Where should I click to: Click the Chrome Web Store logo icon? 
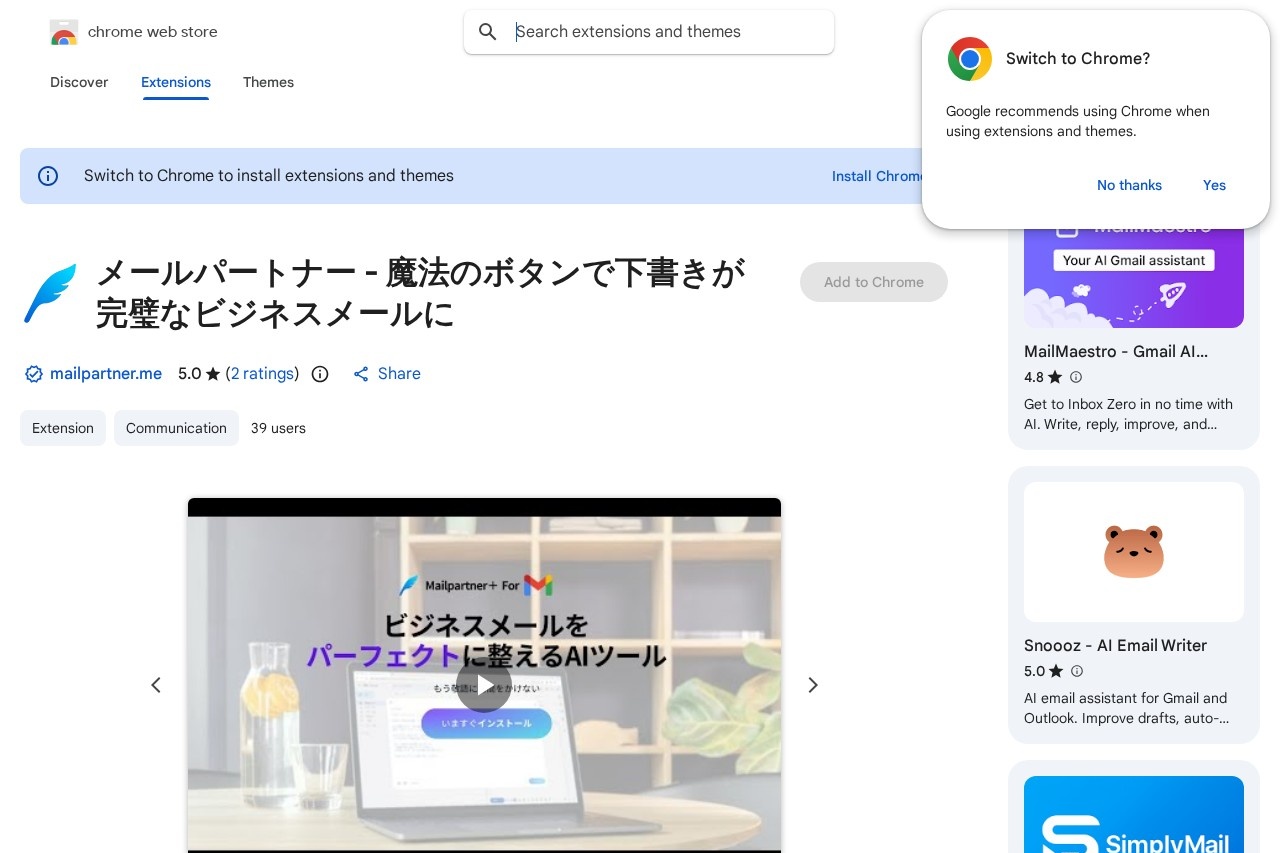[x=63, y=32]
